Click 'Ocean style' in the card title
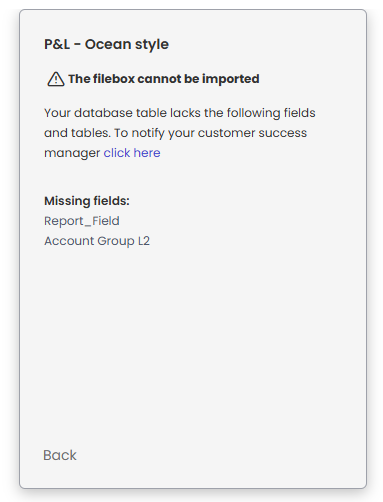 [x=127, y=44]
